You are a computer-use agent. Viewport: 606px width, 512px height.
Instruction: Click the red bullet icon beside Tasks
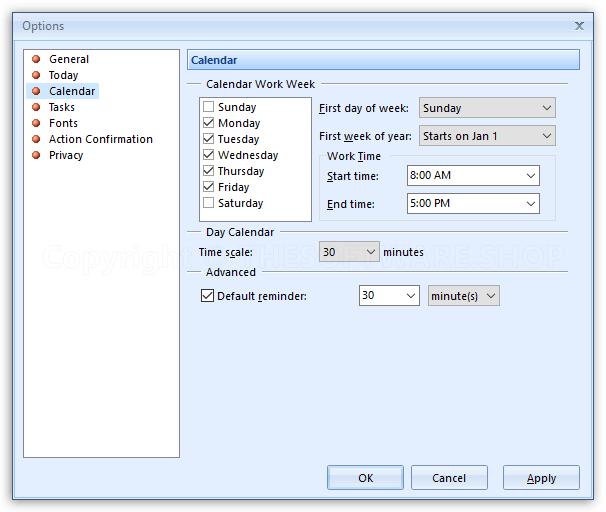[36, 107]
